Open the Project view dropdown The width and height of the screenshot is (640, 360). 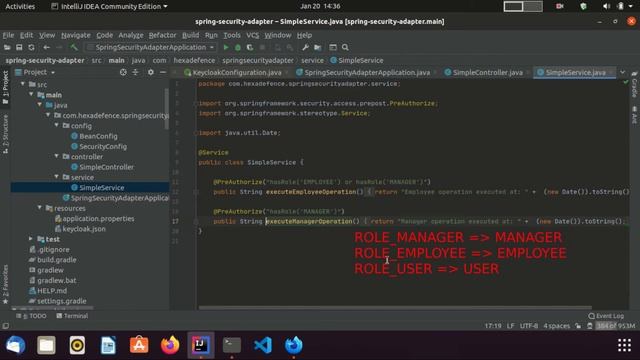pyautogui.click(x=35, y=72)
